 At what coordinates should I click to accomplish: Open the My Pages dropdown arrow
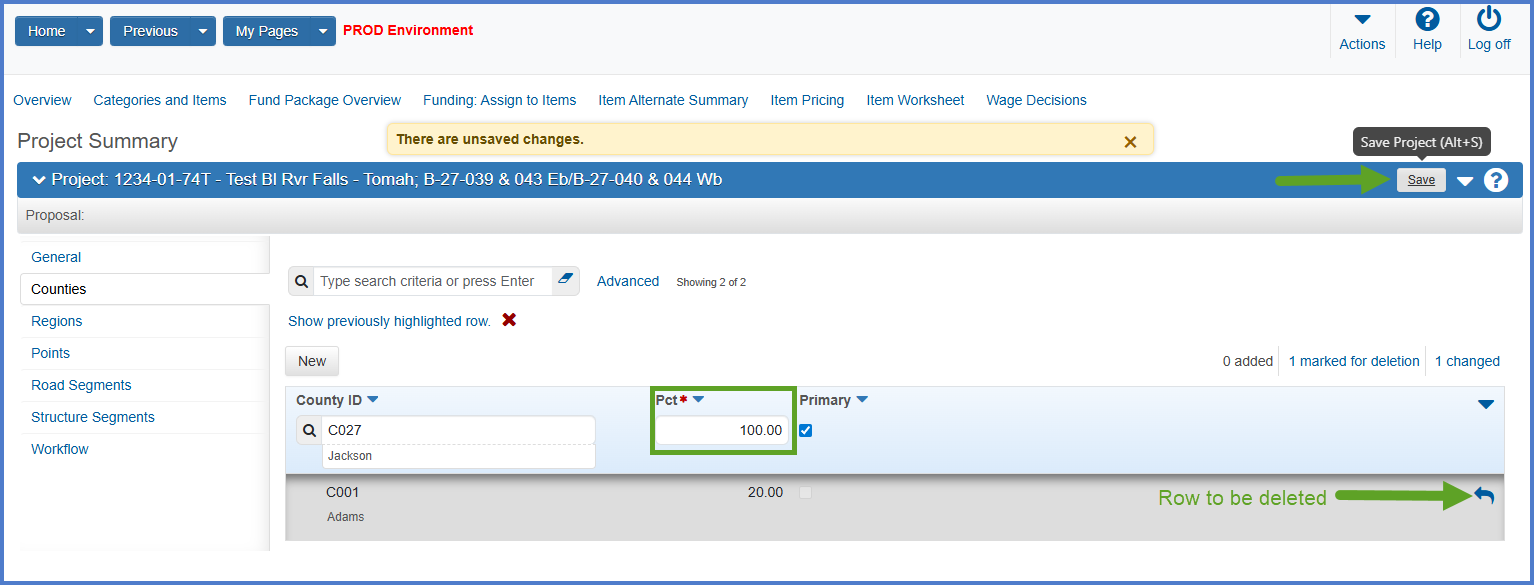coord(322,31)
